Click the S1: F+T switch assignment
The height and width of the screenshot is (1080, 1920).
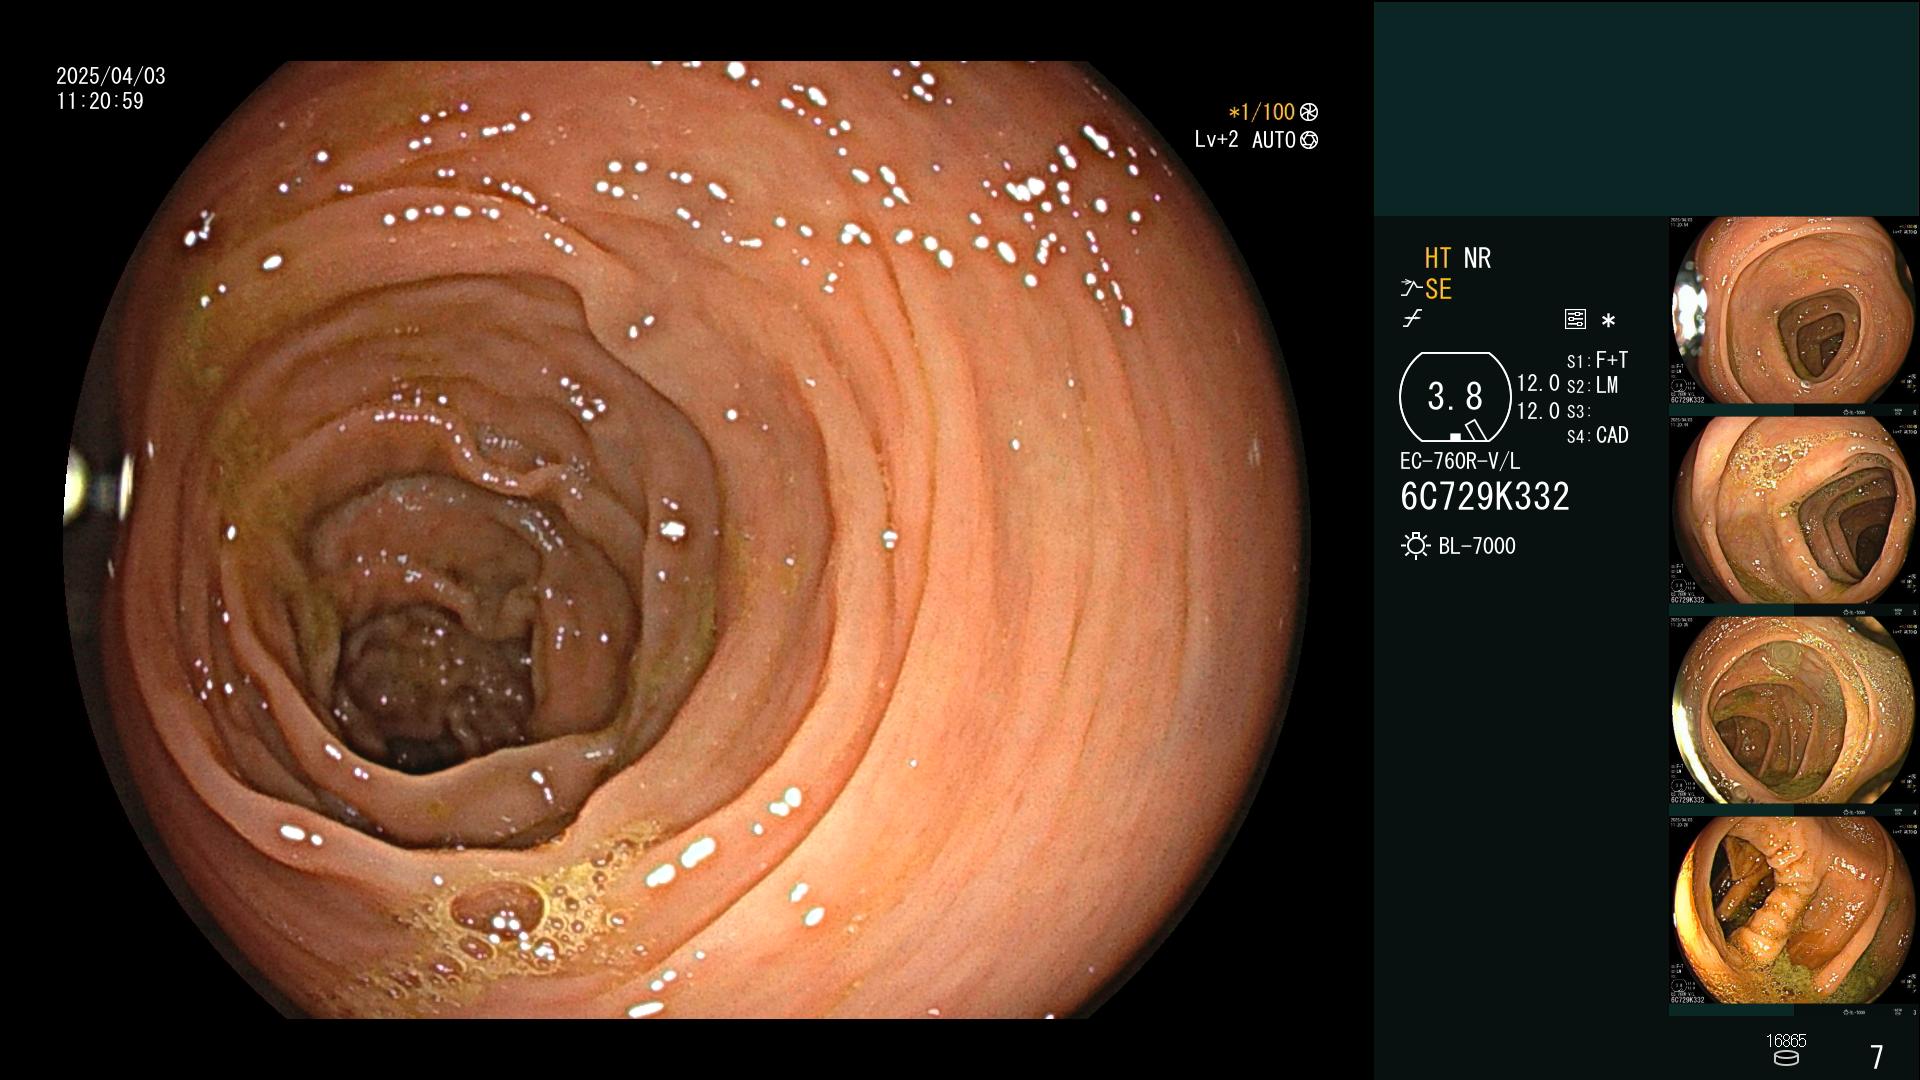tap(1597, 360)
